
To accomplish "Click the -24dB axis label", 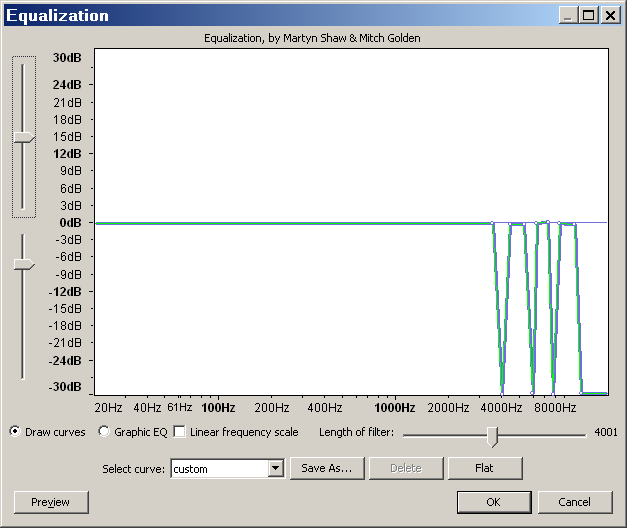I will 65,361.
